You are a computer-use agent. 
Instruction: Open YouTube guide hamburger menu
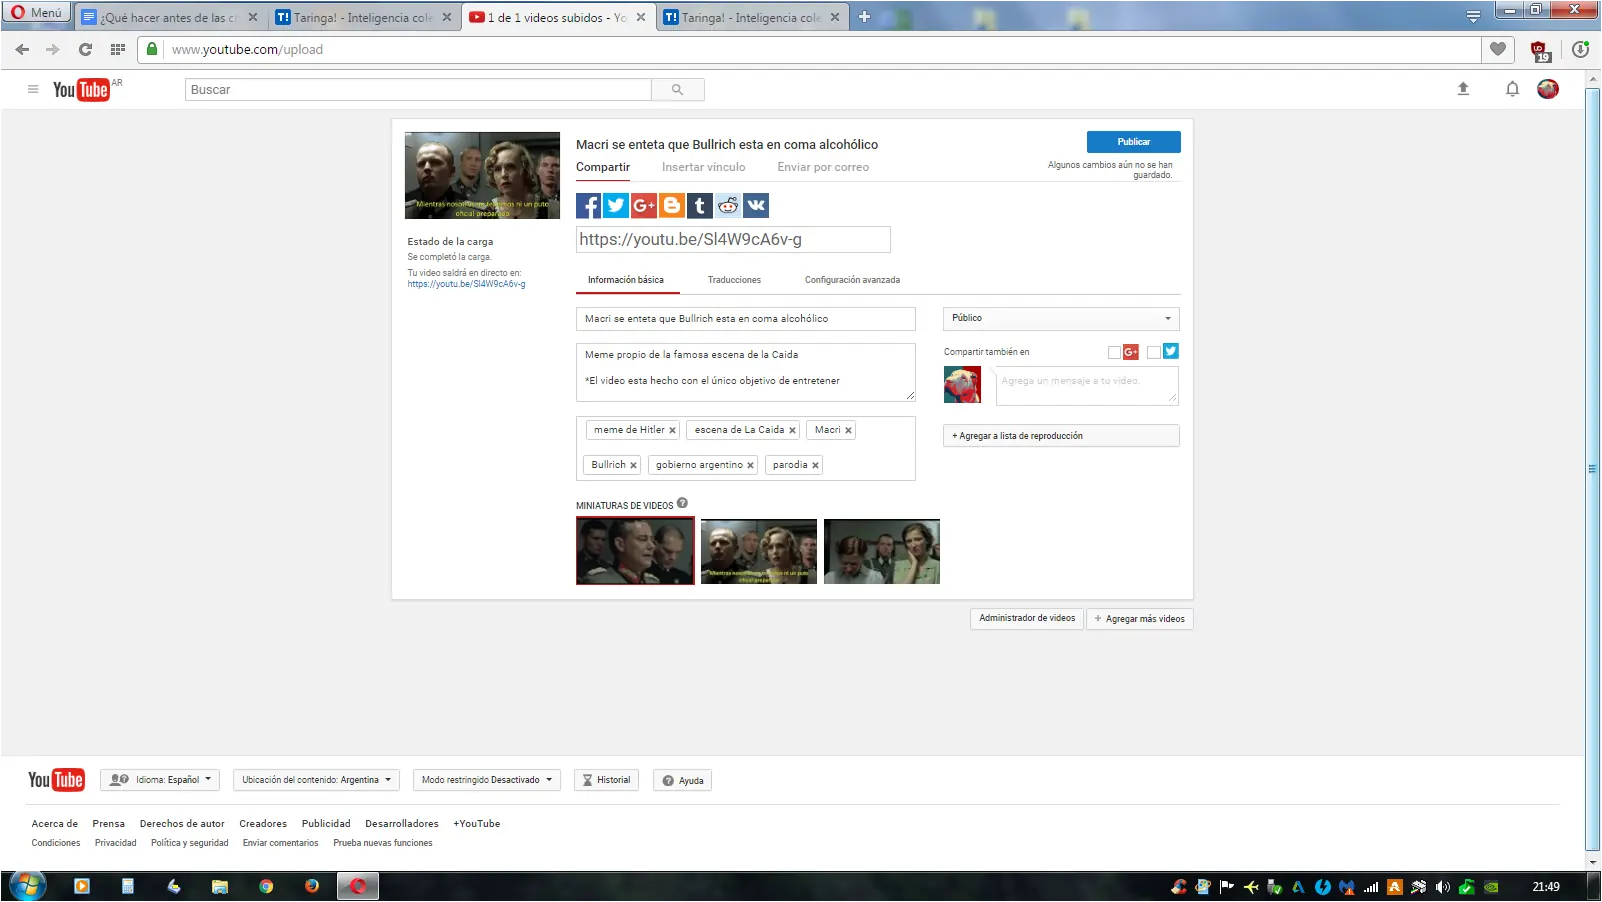pos(33,89)
